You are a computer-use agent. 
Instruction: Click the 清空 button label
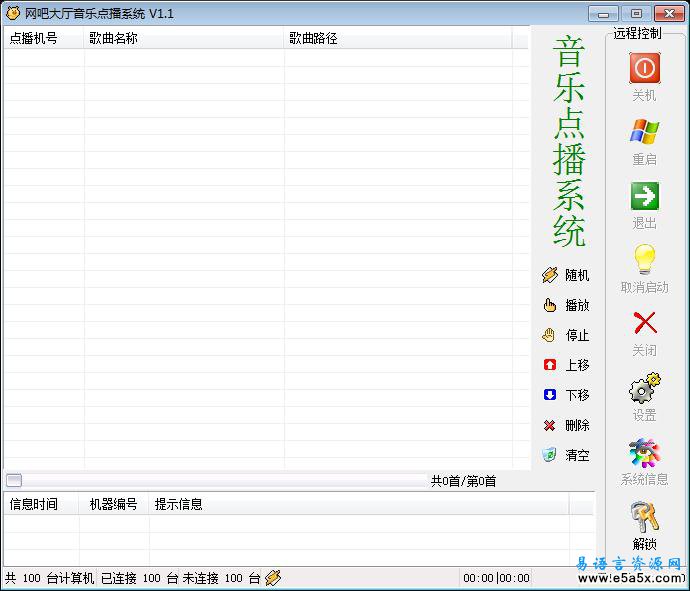pyautogui.click(x=577, y=455)
